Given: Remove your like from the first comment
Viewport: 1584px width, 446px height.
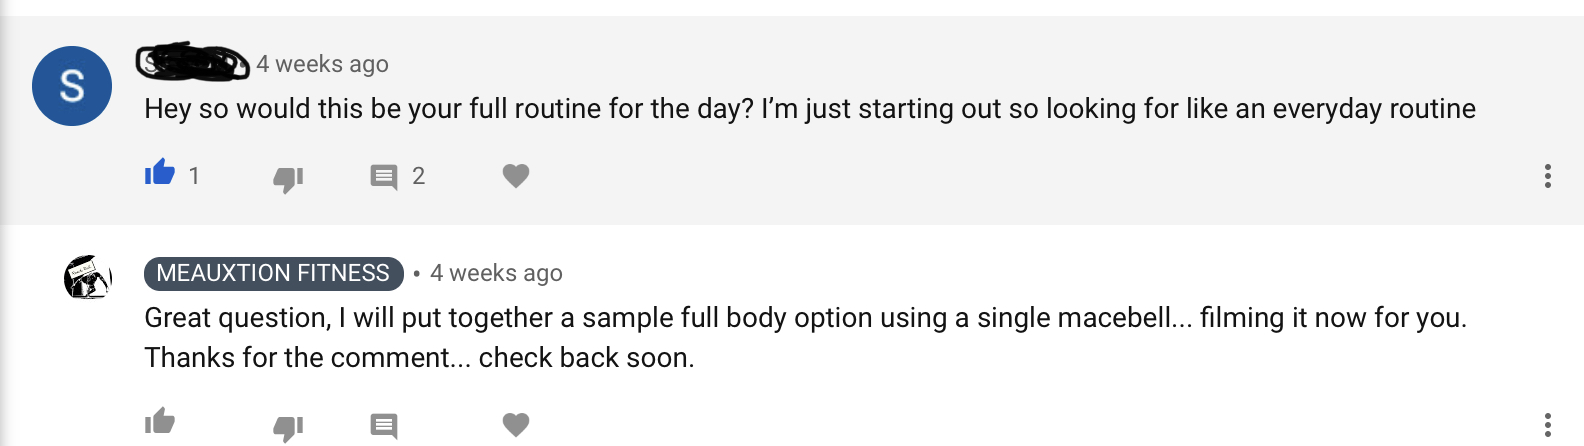Looking at the screenshot, I should [x=160, y=174].
